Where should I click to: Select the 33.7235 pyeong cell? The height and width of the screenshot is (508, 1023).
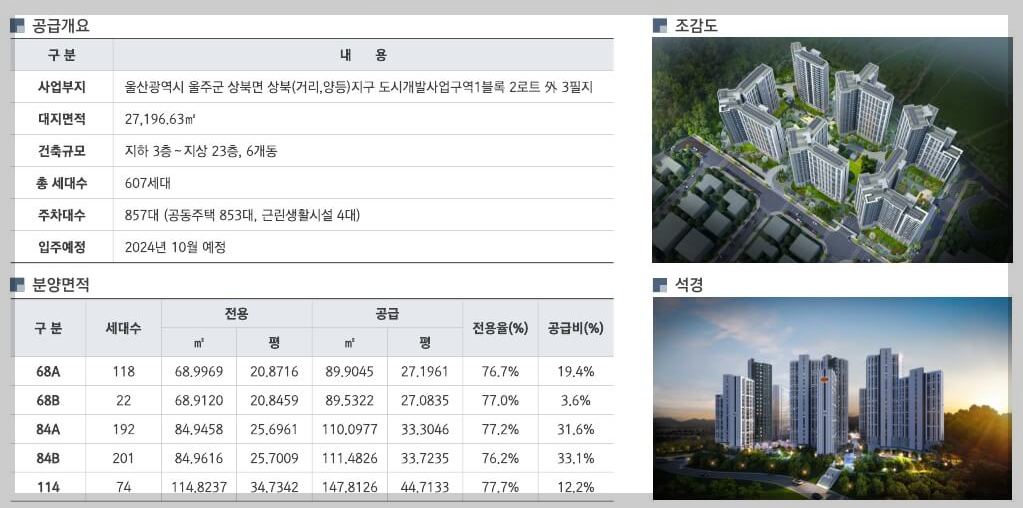click(425, 458)
